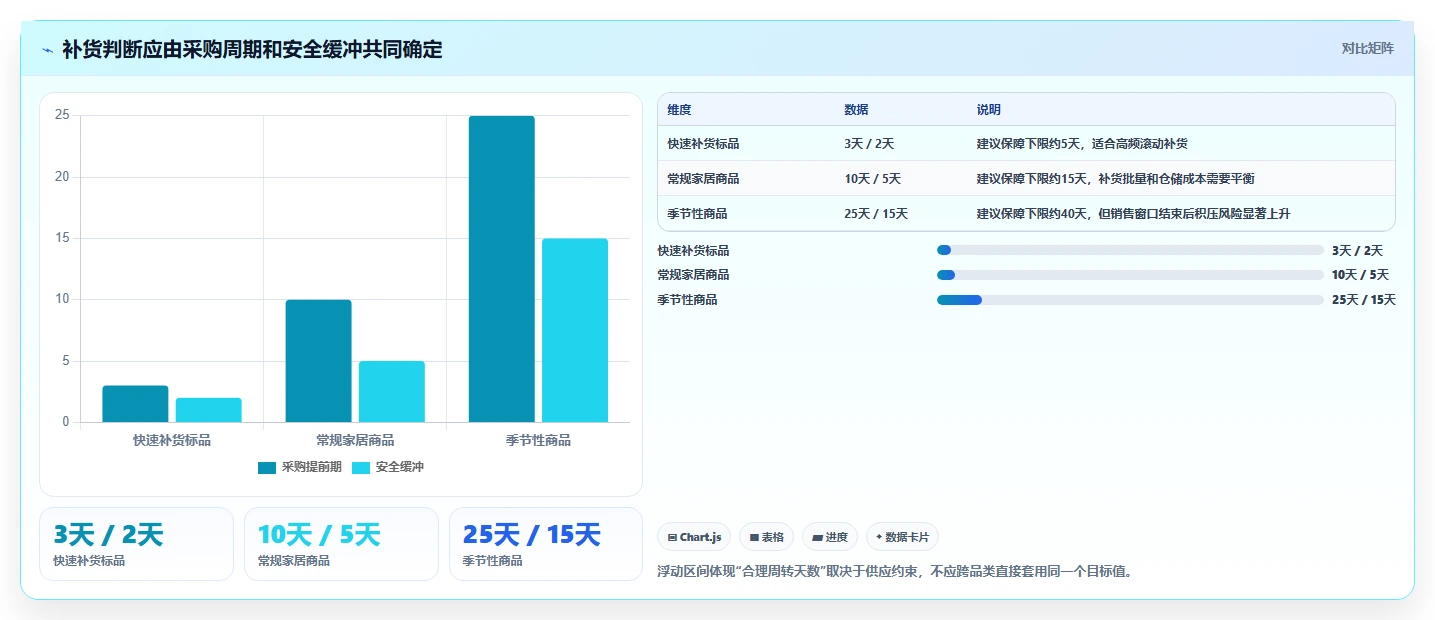Click the 3天 / 2天 progress value
The height and width of the screenshot is (620, 1435).
click(x=1357, y=251)
